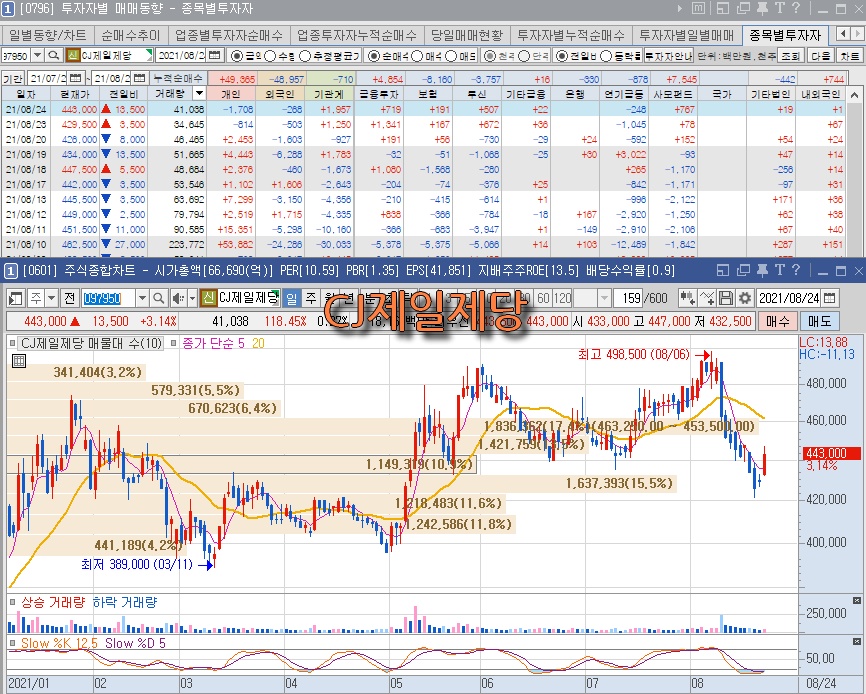Screen dimensions: 866x694
Task: Click pushpin icon in chart window title bar
Action: point(762,271)
